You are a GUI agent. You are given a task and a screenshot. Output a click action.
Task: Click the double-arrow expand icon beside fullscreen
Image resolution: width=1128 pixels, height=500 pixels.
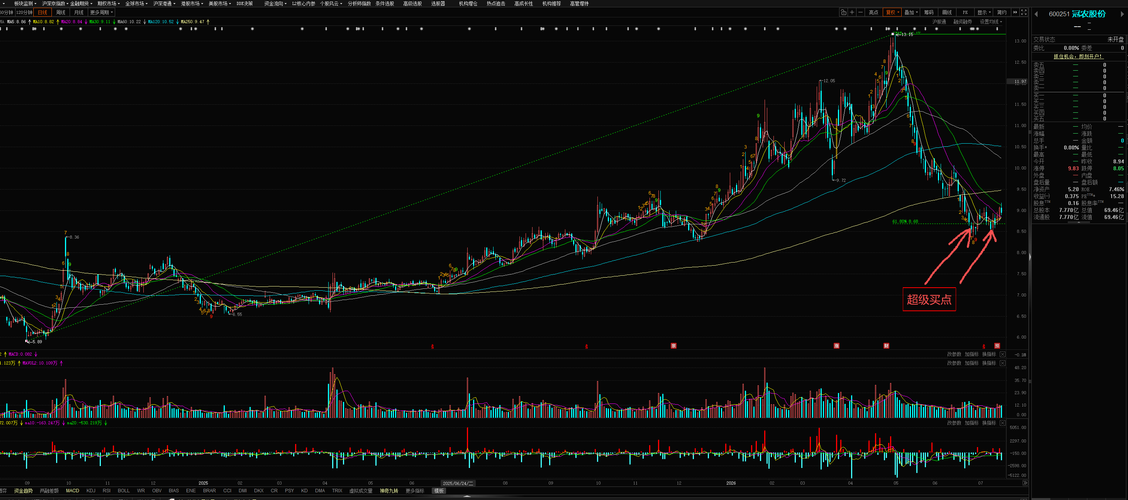[1014, 12]
